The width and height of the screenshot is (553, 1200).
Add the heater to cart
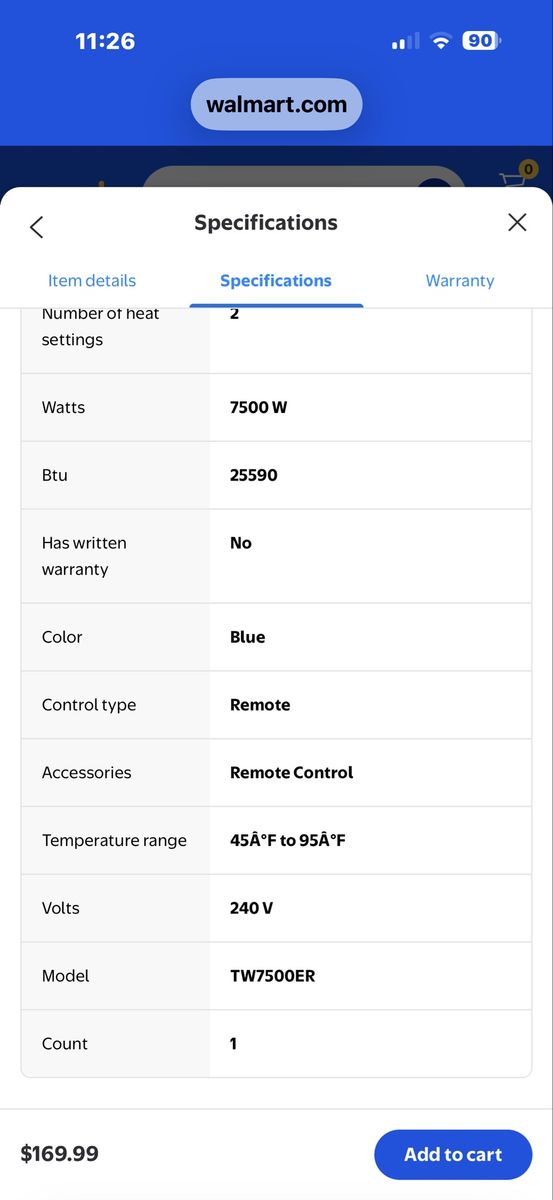453,1155
